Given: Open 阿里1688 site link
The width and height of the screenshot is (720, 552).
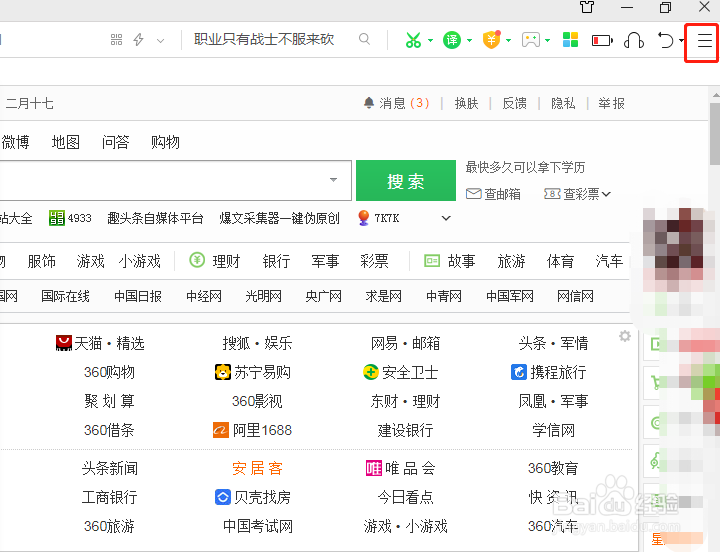Looking at the screenshot, I should click(x=253, y=430).
